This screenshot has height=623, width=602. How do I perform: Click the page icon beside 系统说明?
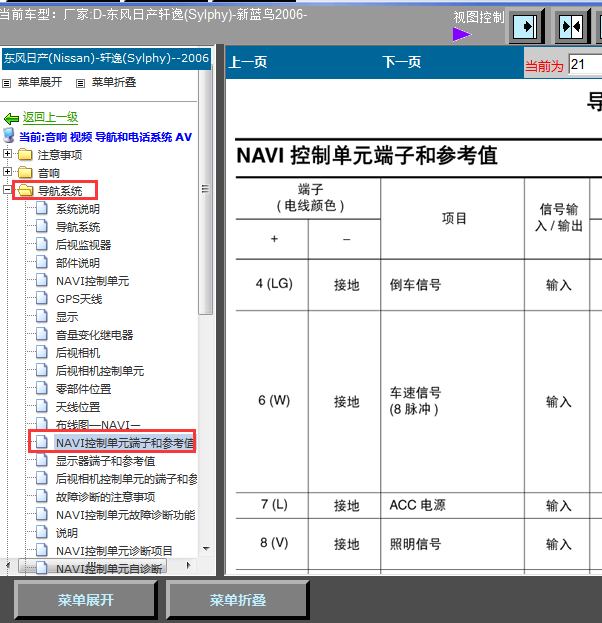click(x=42, y=208)
